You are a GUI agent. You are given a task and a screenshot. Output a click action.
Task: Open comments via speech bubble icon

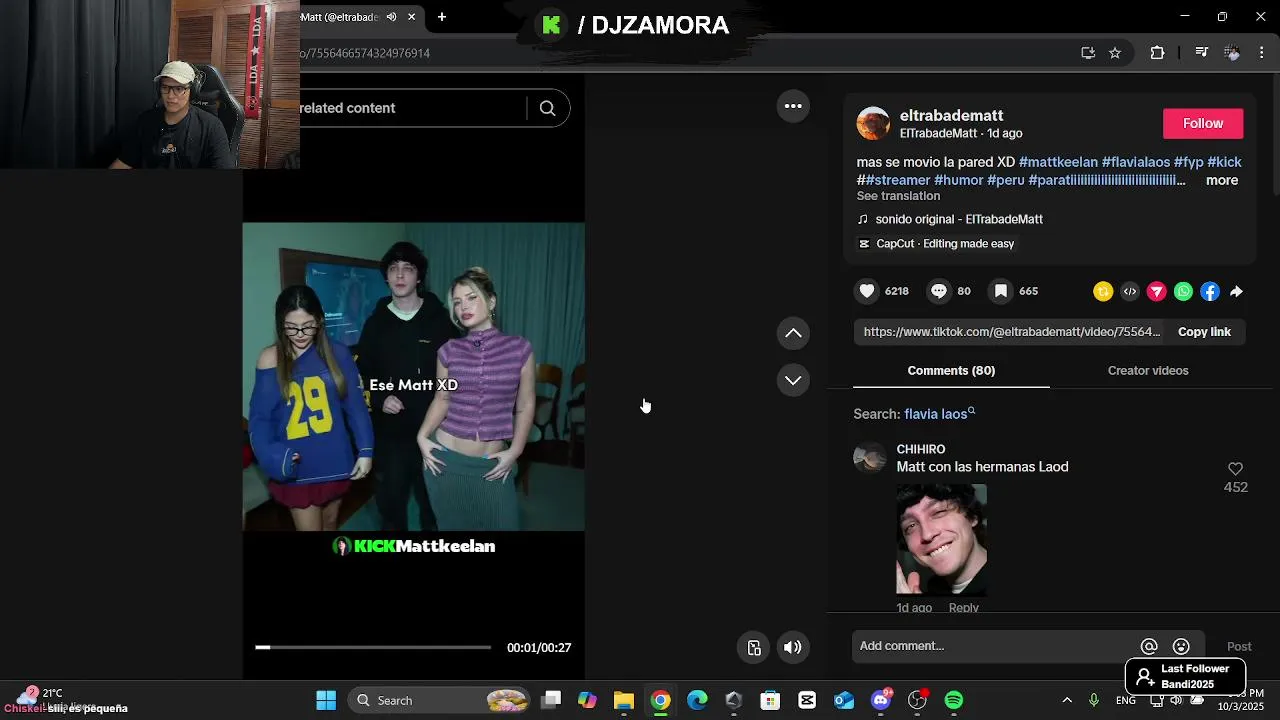[938, 291]
